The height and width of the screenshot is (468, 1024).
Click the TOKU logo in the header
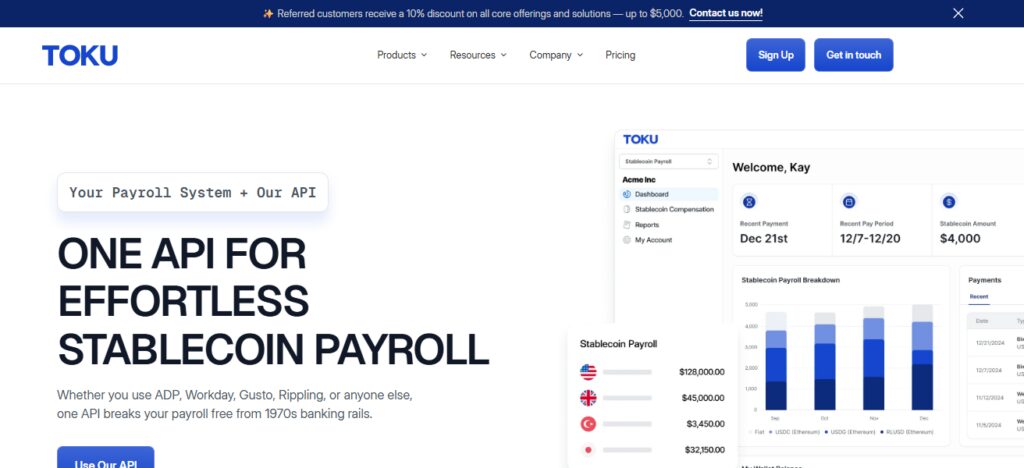click(x=80, y=55)
